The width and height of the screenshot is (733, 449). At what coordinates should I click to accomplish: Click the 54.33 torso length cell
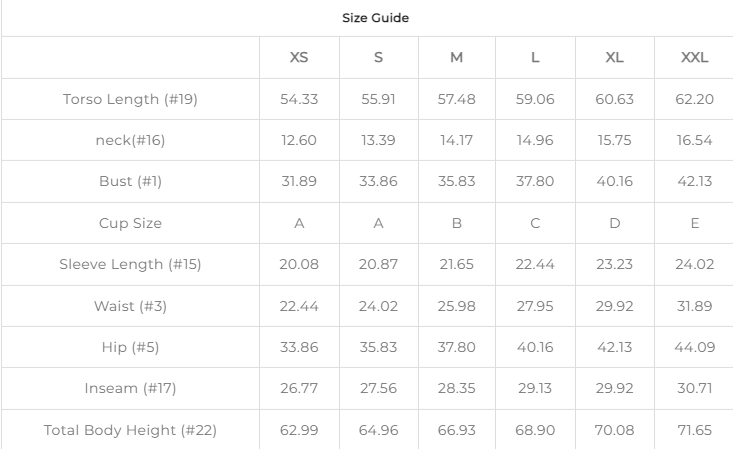(x=299, y=99)
